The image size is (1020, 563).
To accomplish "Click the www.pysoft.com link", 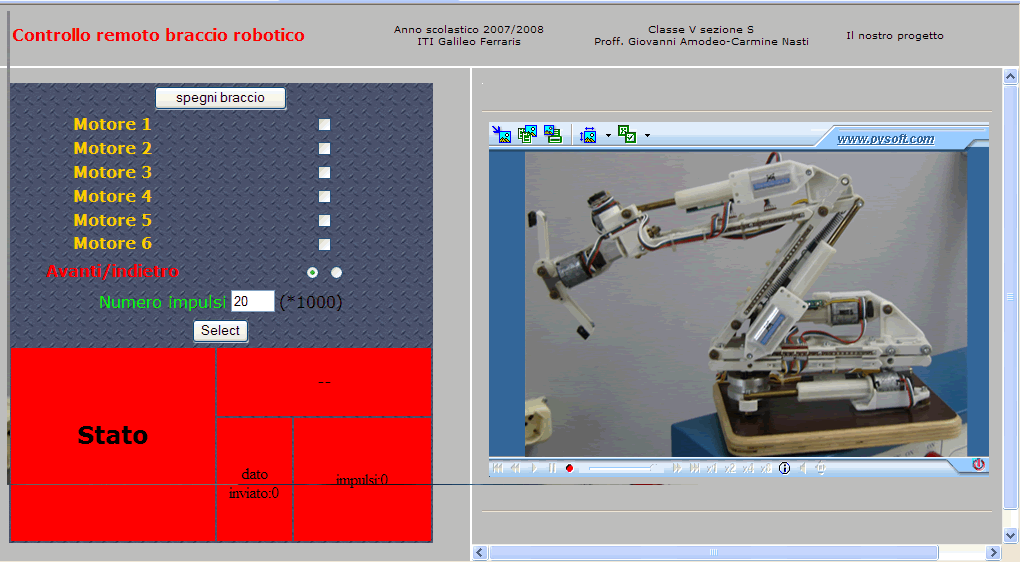I will (885, 139).
